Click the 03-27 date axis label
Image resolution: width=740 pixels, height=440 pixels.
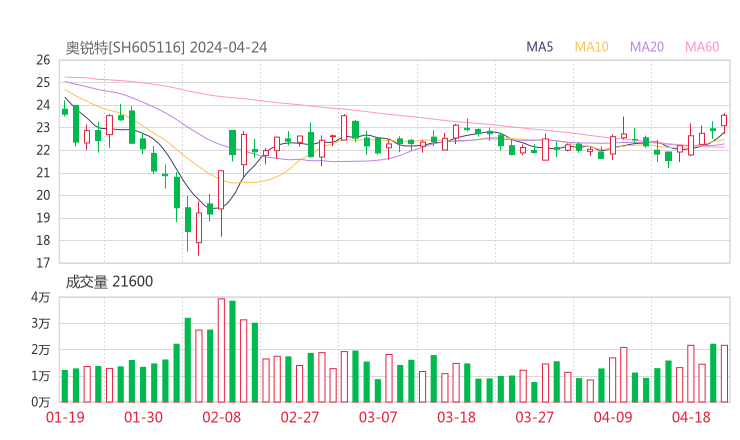pos(534,417)
